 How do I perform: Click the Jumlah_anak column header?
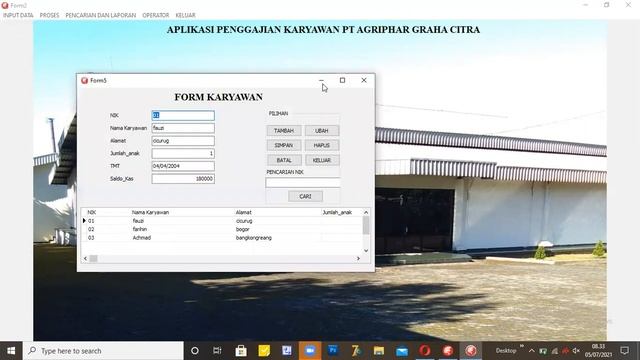click(x=337, y=212)
